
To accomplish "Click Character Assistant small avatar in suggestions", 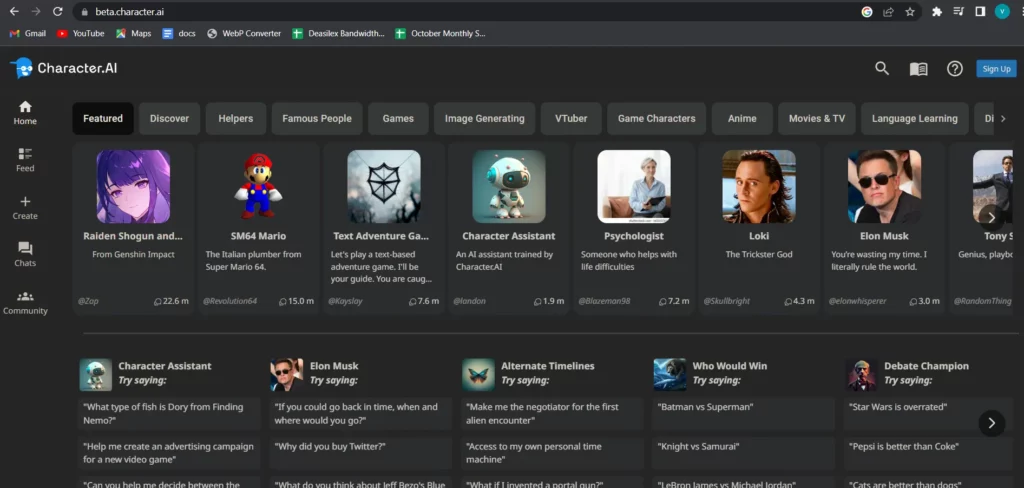I will (95, 374).
